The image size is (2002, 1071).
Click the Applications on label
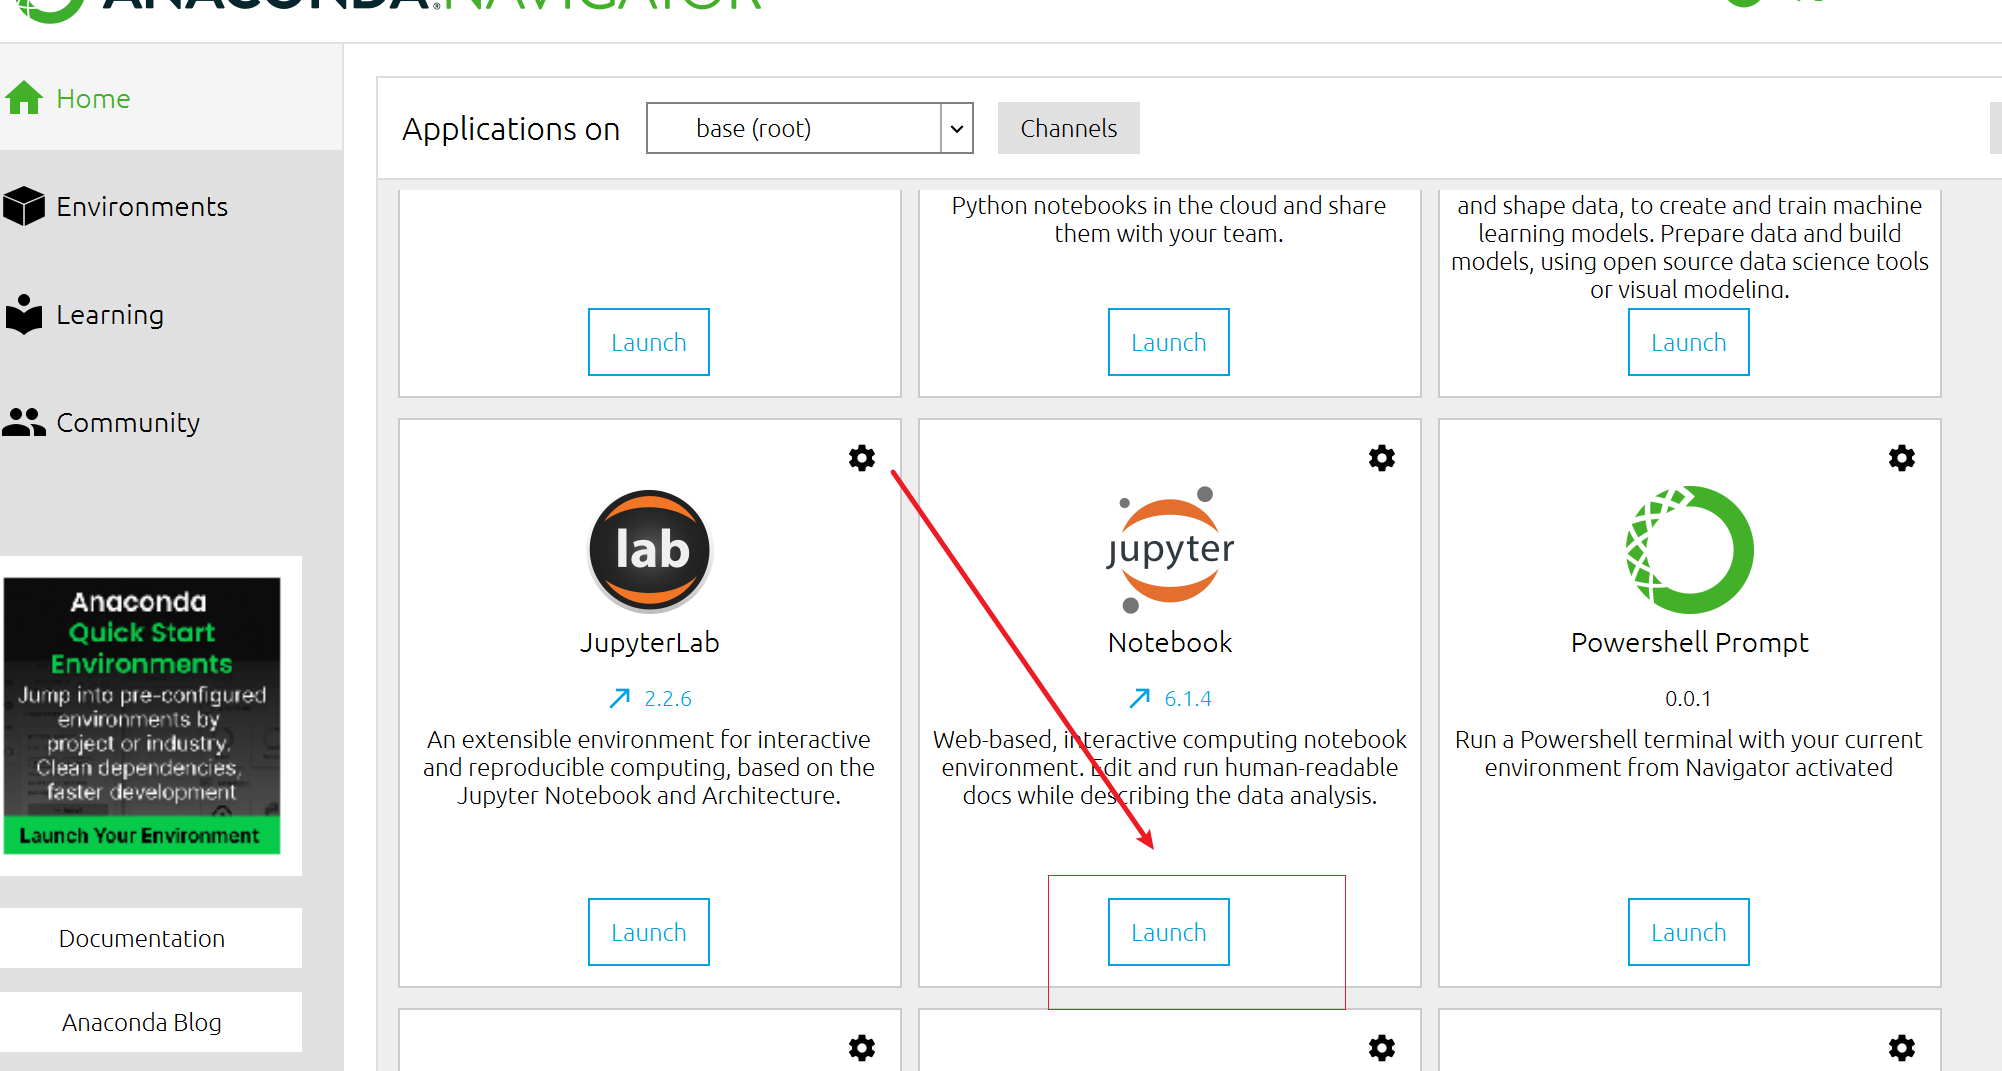click(x=511, y=129)
